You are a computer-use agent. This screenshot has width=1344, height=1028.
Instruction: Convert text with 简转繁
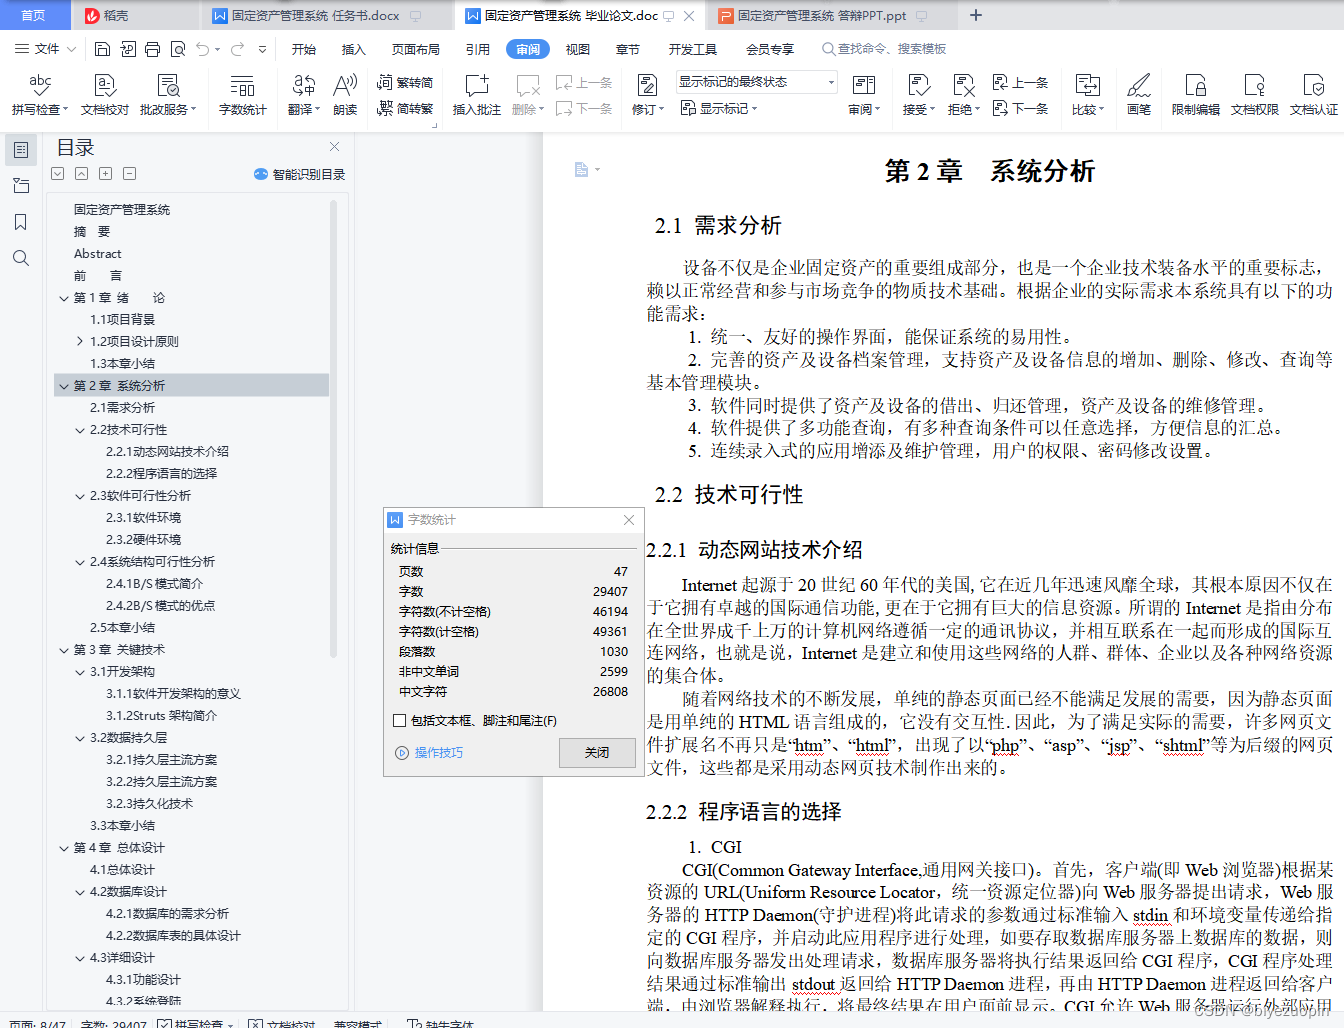pos(405,108)
